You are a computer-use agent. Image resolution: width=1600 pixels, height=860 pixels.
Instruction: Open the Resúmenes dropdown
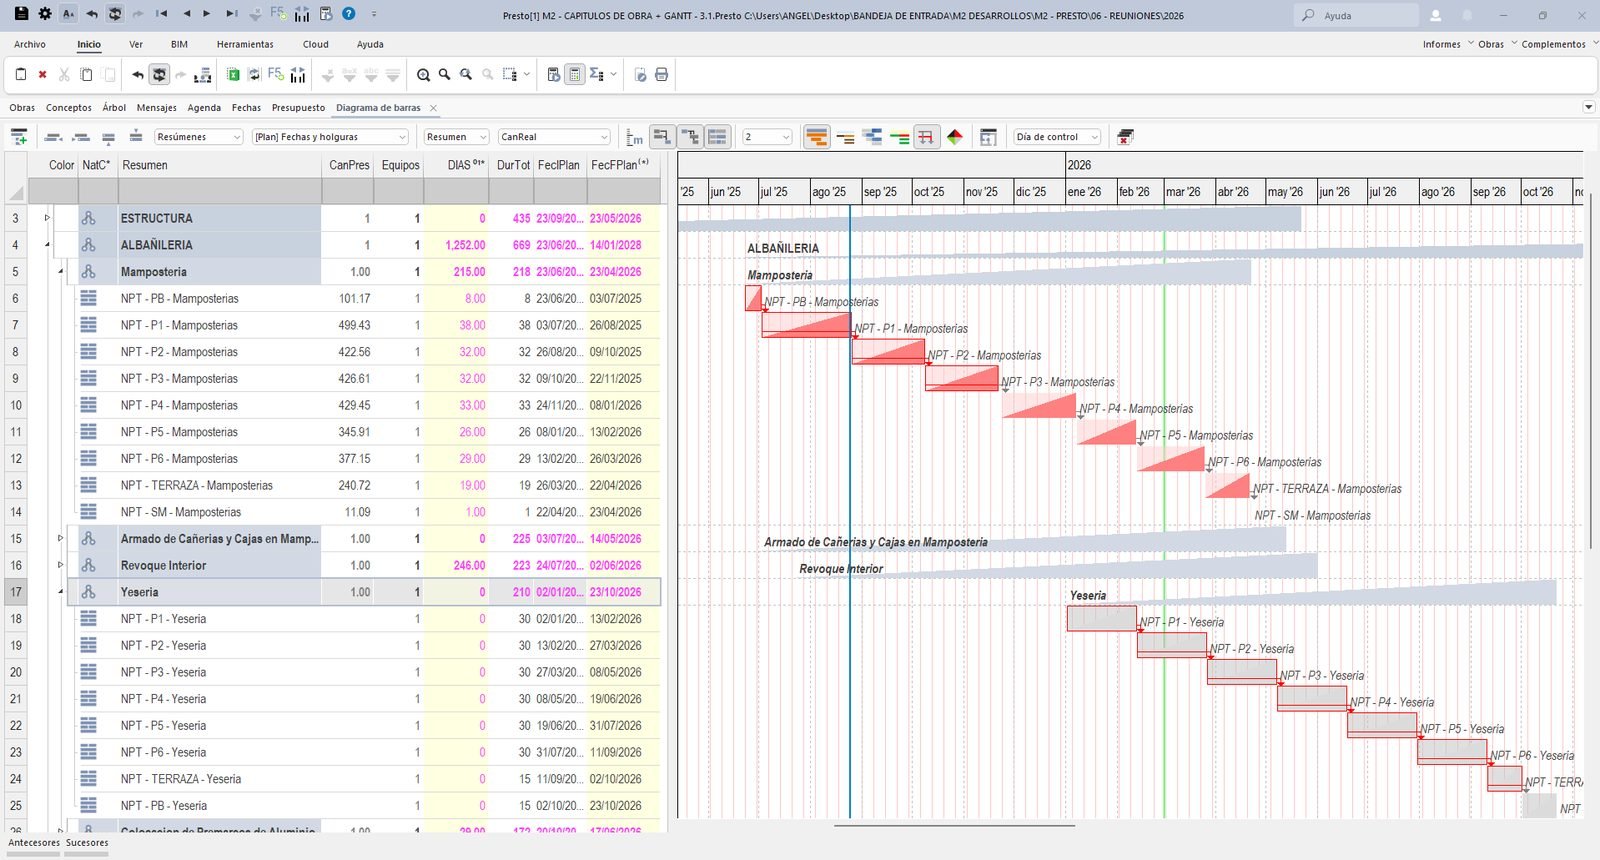(198, 137)
